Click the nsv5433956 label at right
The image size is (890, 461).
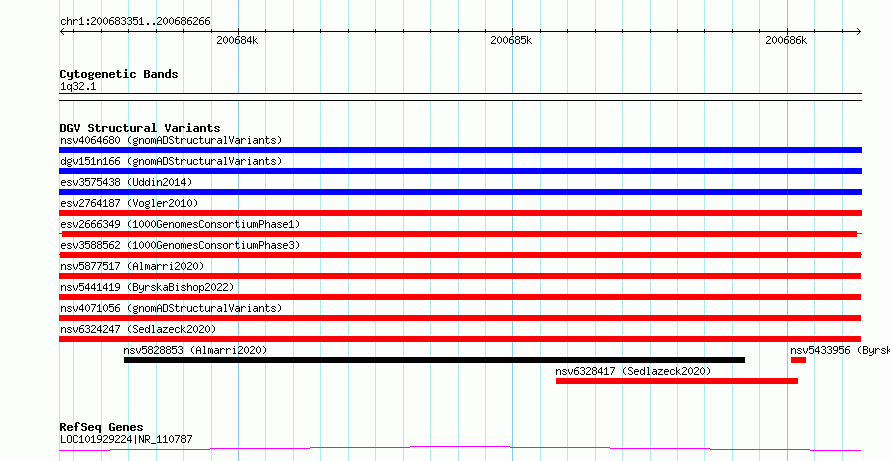840,350
